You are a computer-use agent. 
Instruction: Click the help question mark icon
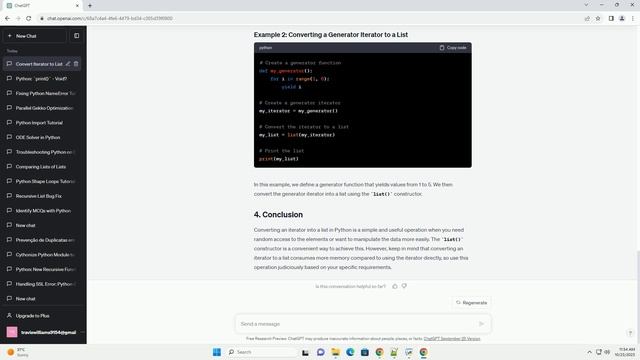[630, 333]
